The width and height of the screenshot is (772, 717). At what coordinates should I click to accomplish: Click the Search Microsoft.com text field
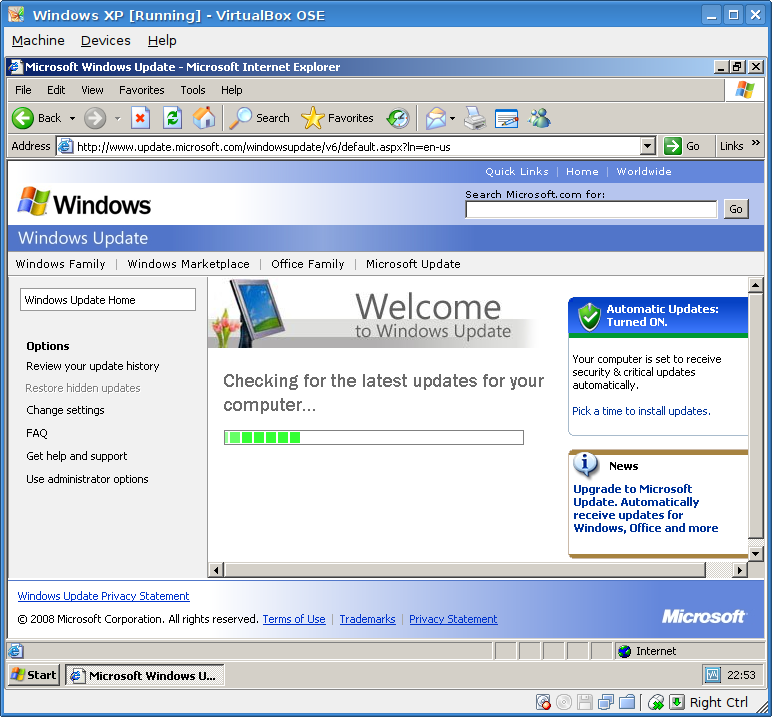[x=591, y=209]
